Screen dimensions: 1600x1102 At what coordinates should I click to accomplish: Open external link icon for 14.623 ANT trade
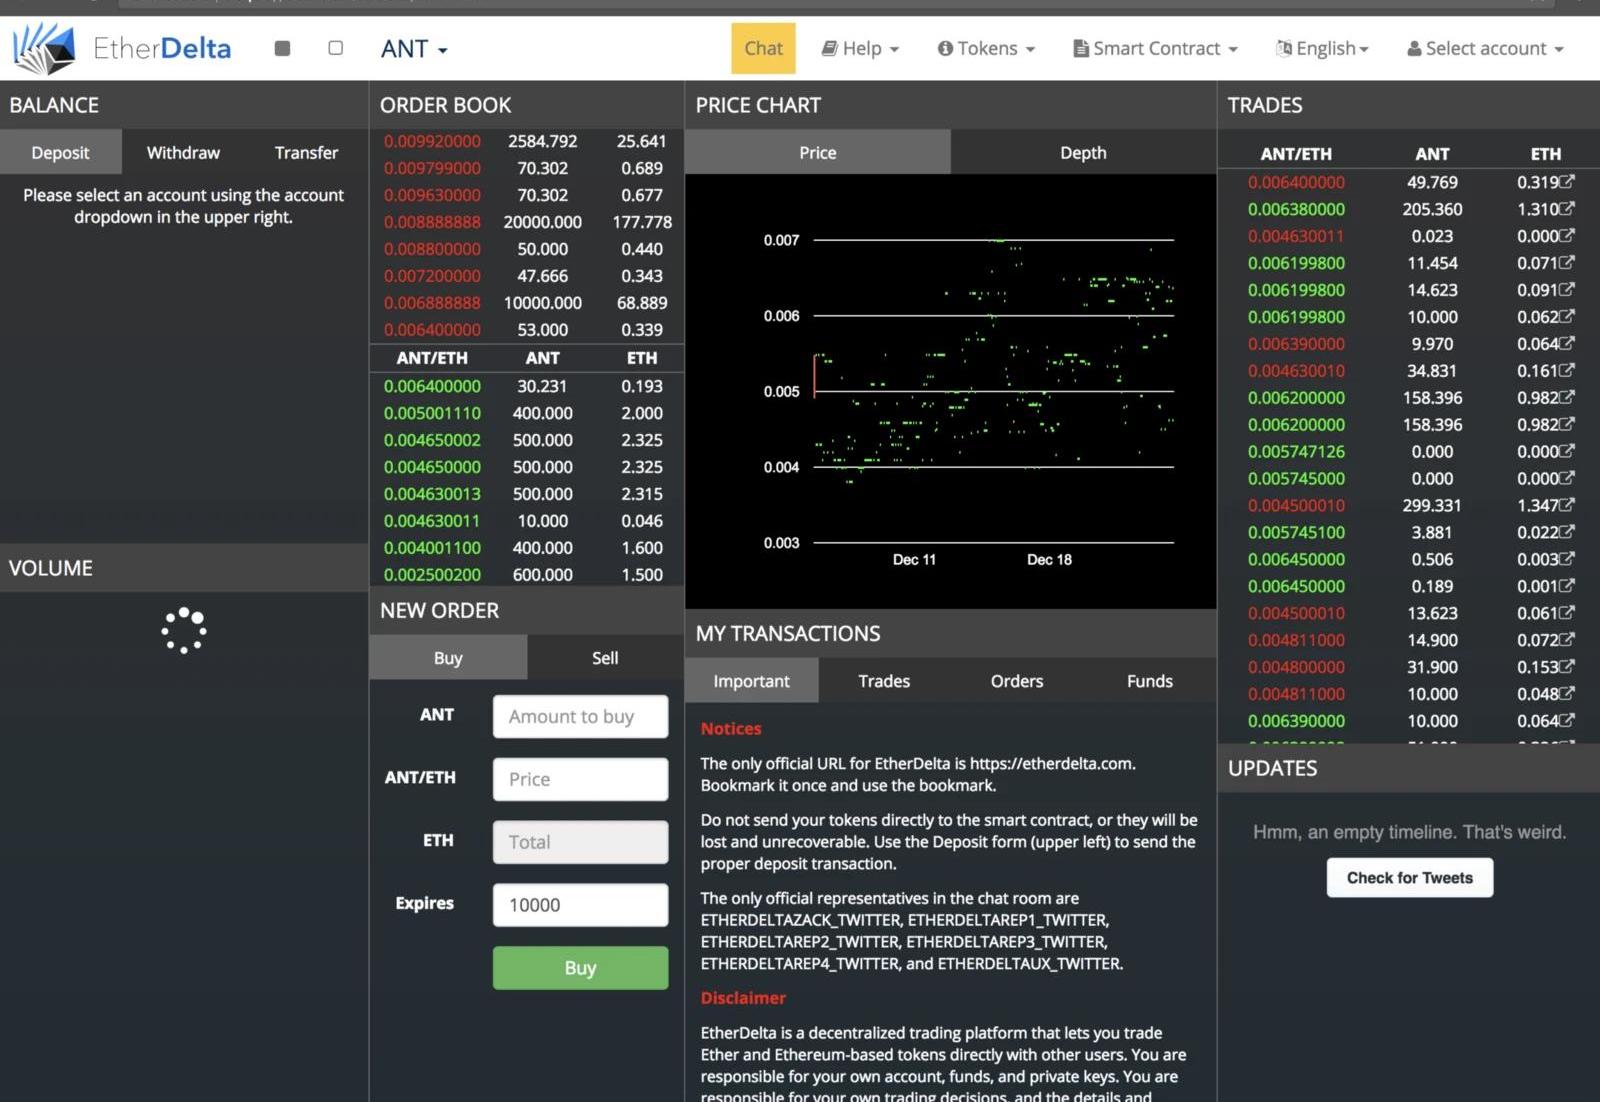[x=1567, y=289]
